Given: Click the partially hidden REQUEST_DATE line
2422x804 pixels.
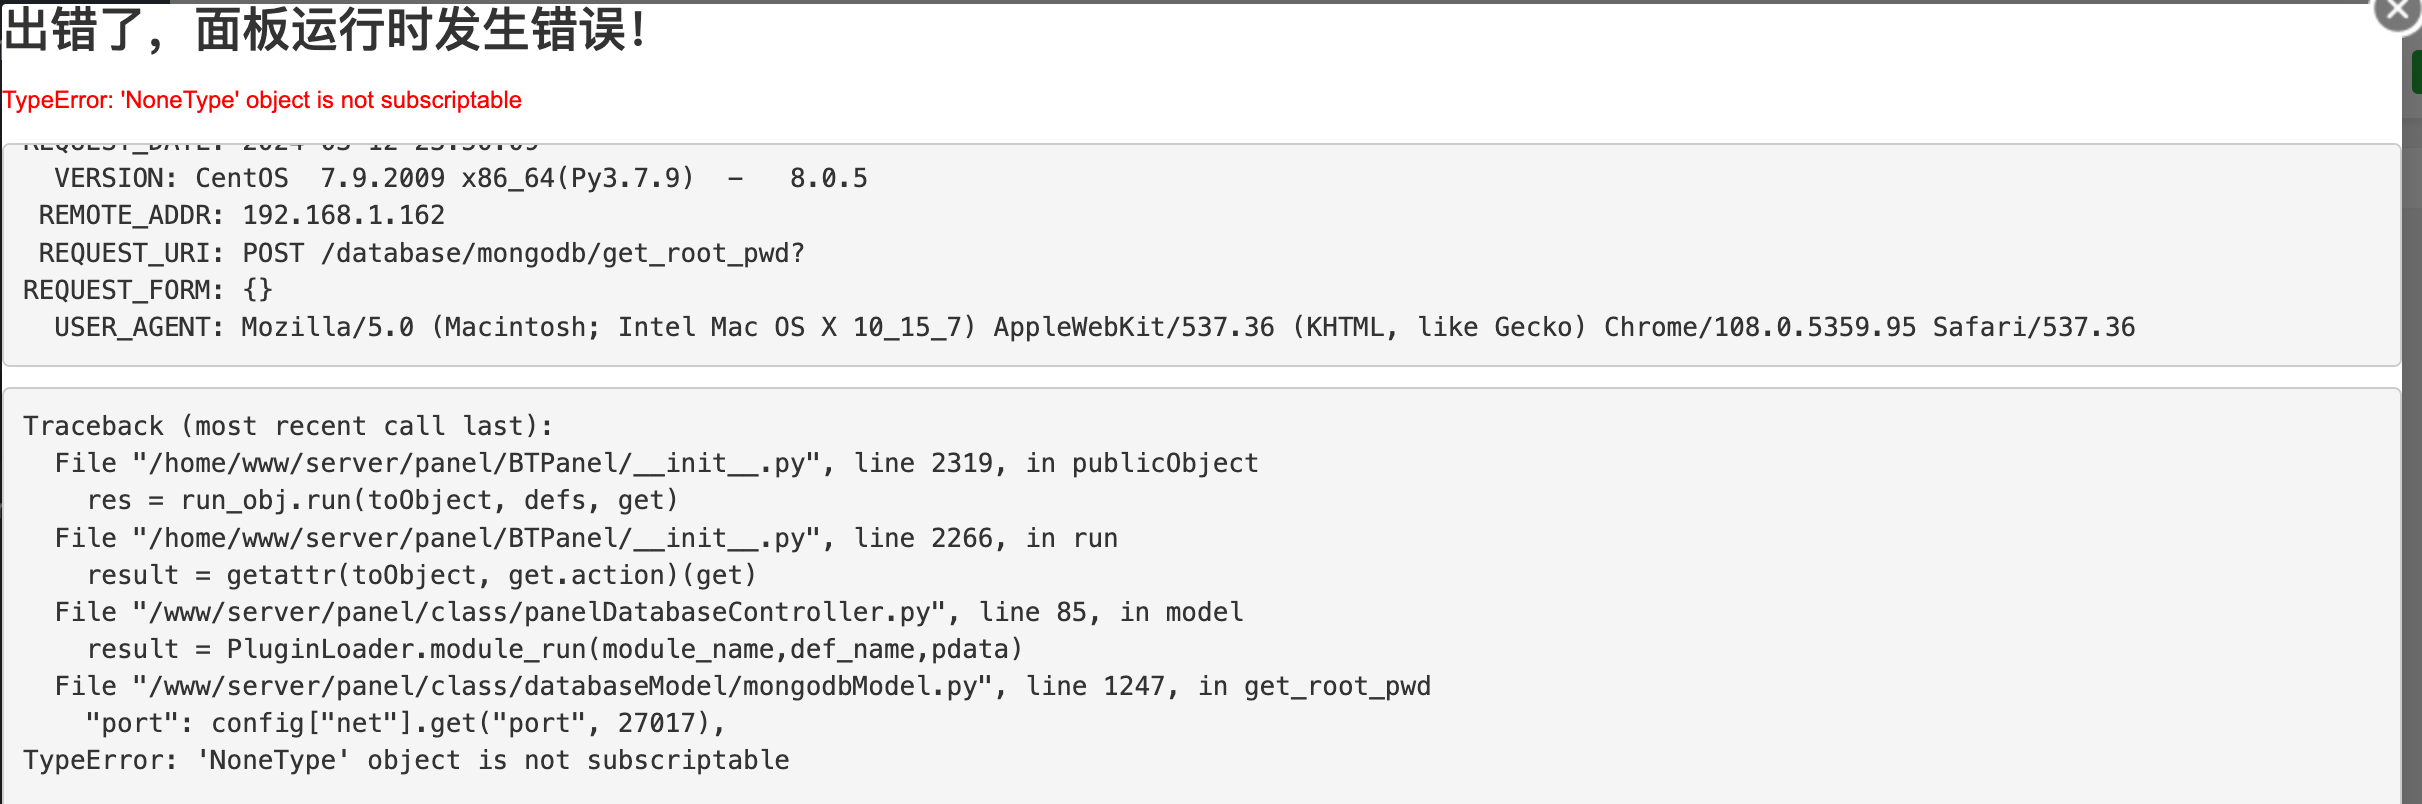Looking at the screenshot, I should click(281, 147).
